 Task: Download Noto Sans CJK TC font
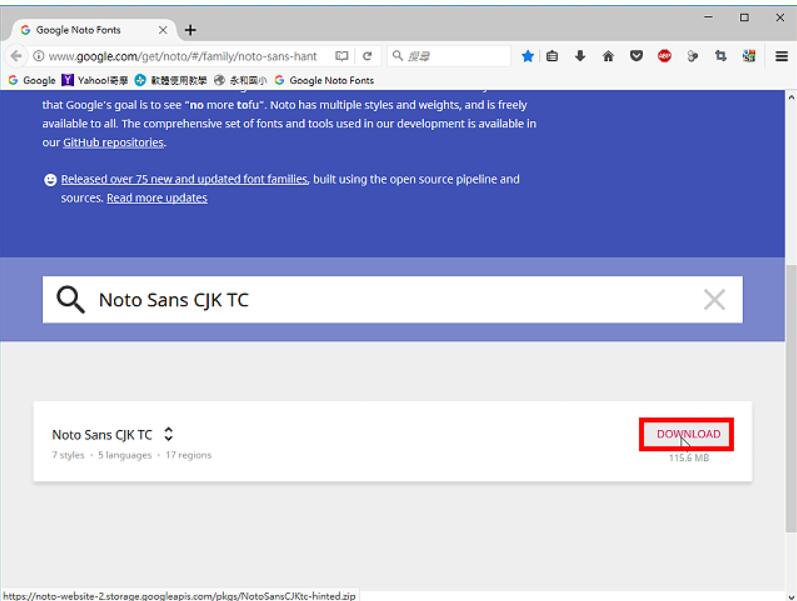click(688, 434)
